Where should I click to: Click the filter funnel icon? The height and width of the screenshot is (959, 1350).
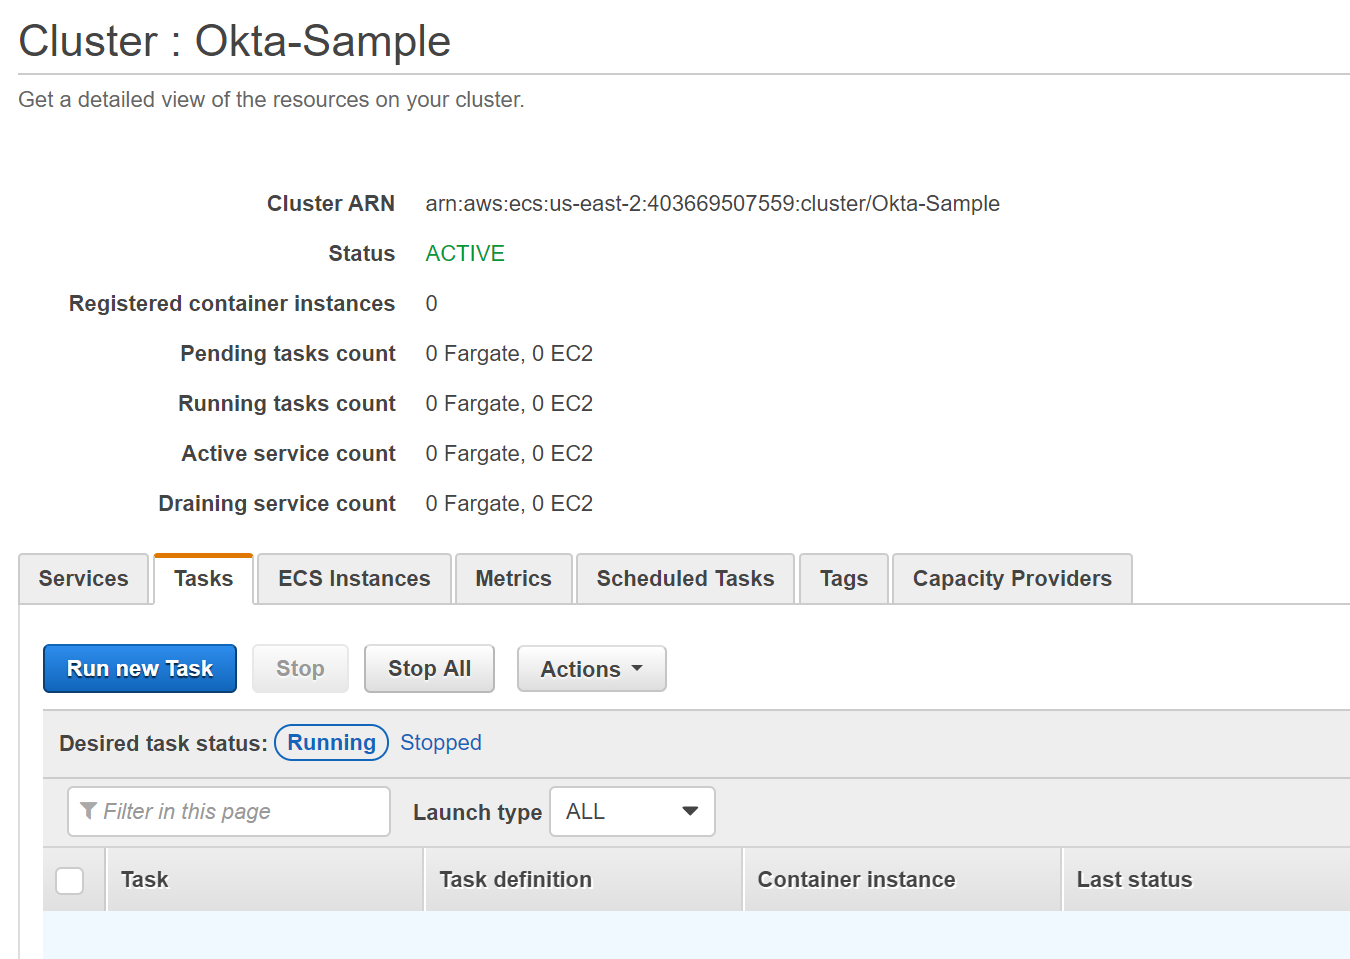coord(89,811)
